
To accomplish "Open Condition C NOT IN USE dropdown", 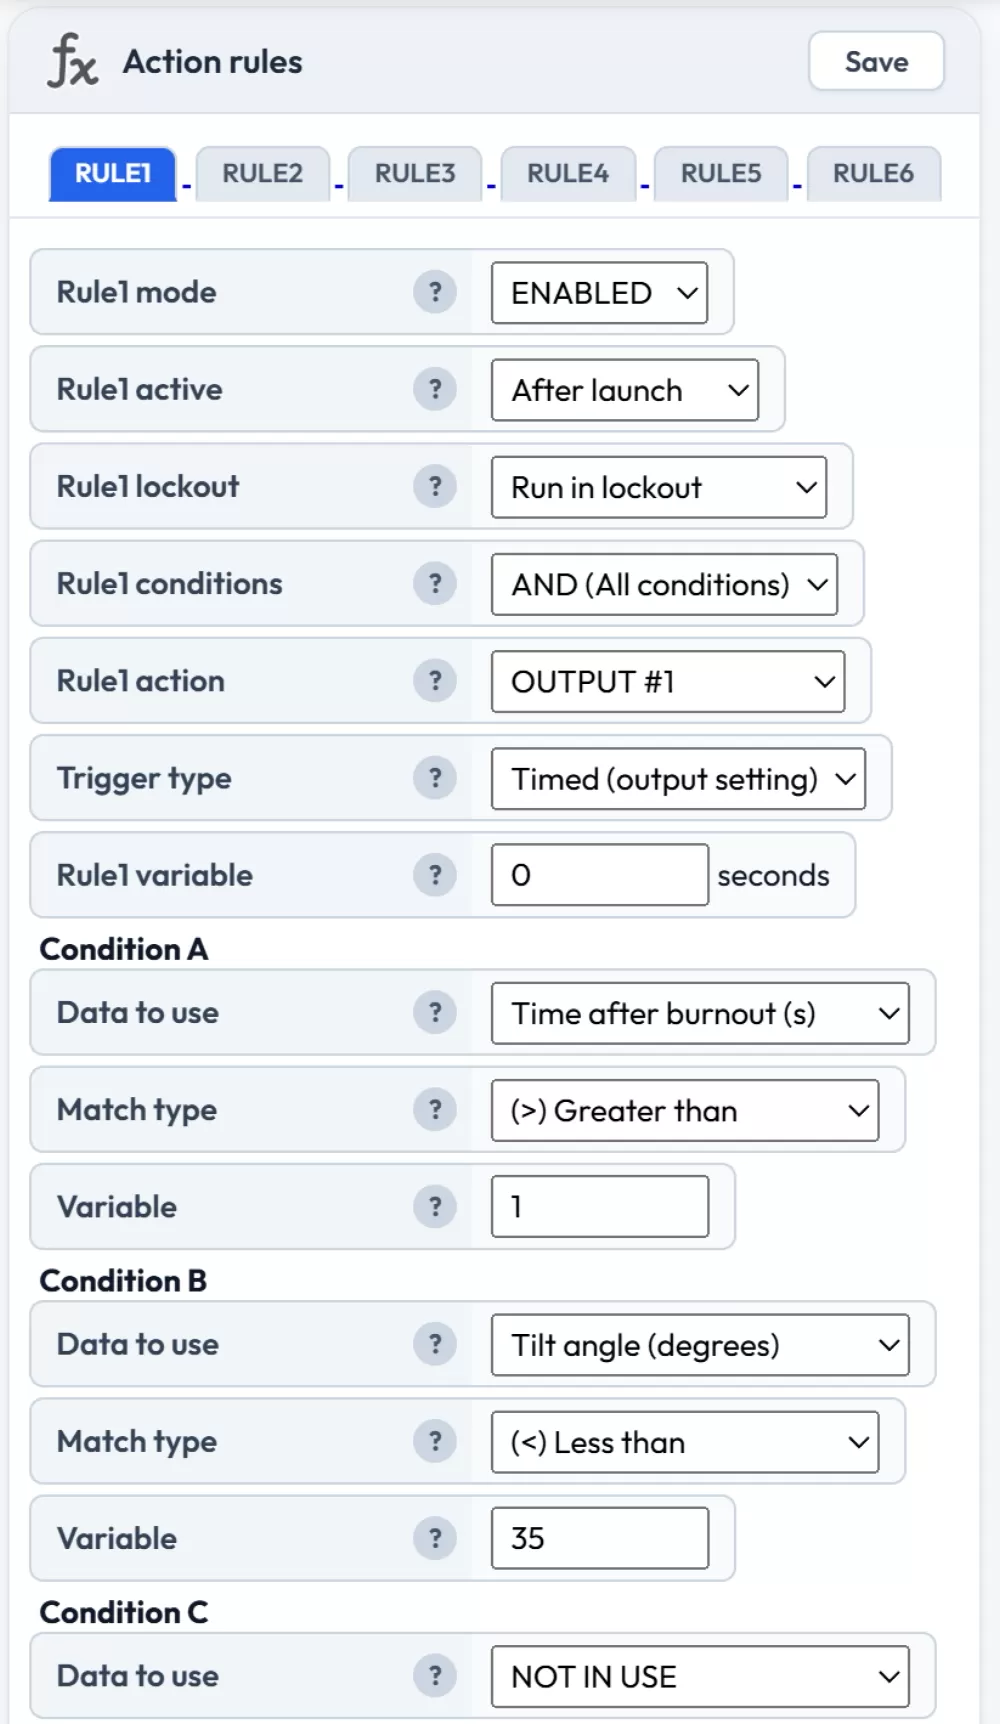I will [700, 1676].
